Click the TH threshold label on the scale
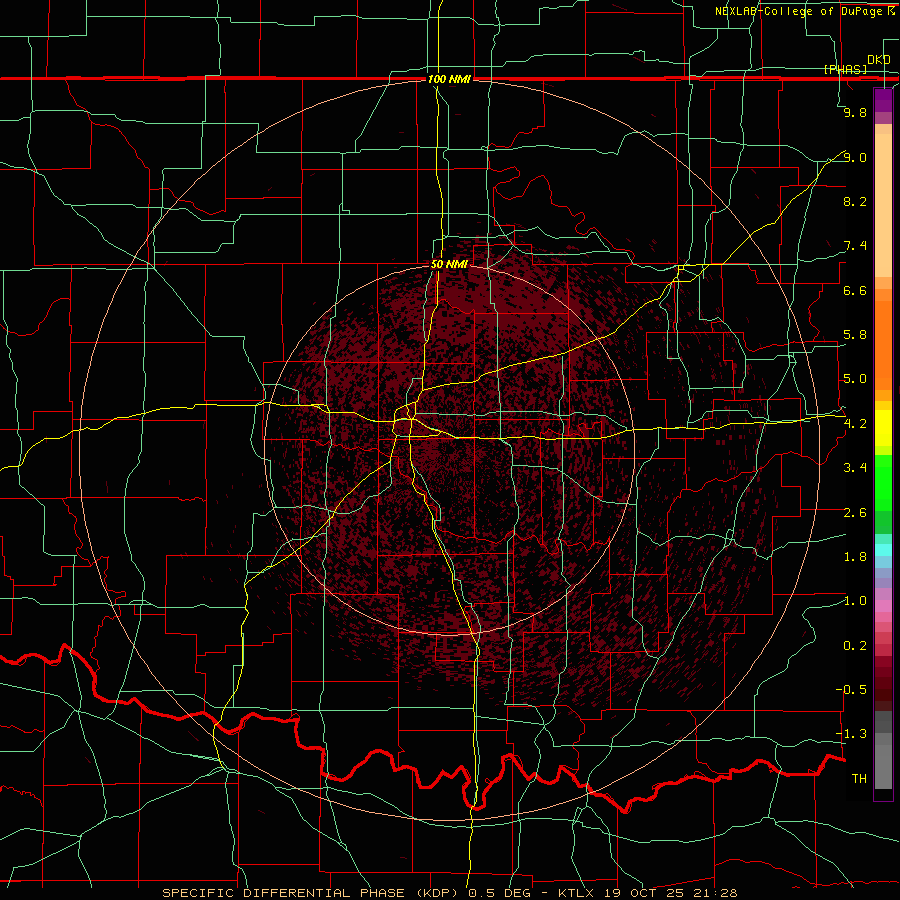 [x=859, y=779]
